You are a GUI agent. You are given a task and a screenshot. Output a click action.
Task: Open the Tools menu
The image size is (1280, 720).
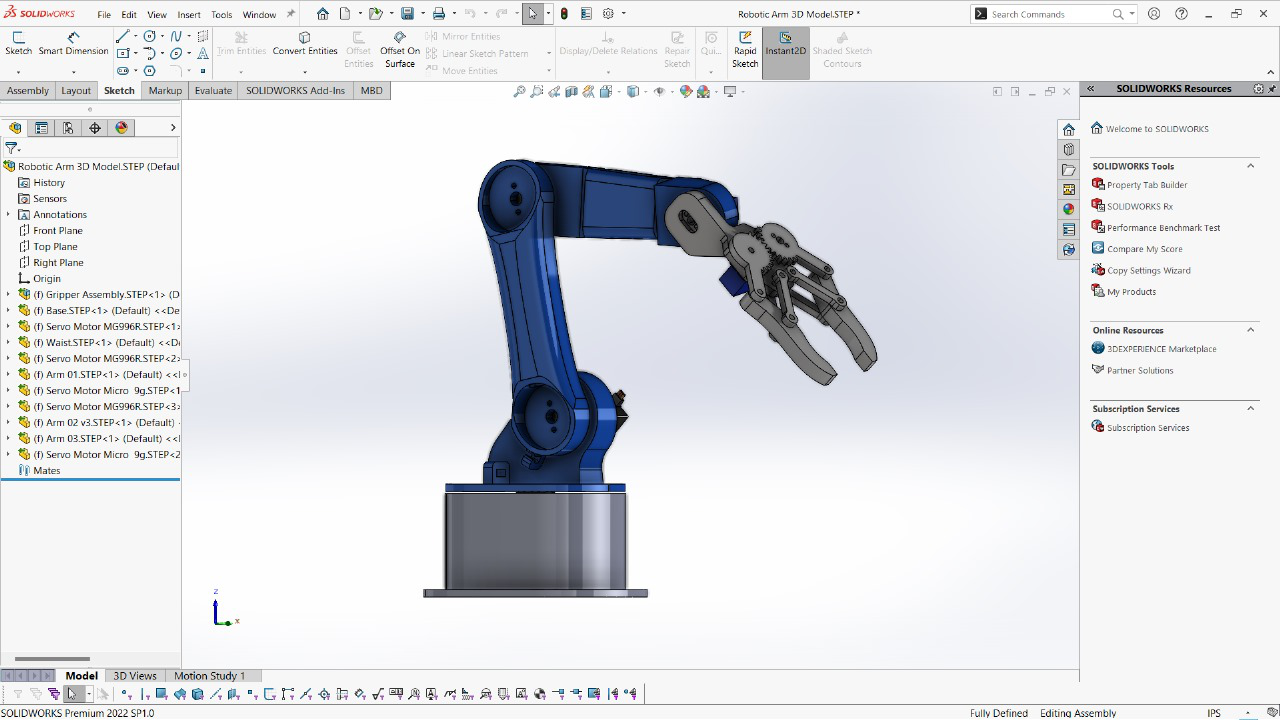(x=221, y=14)
